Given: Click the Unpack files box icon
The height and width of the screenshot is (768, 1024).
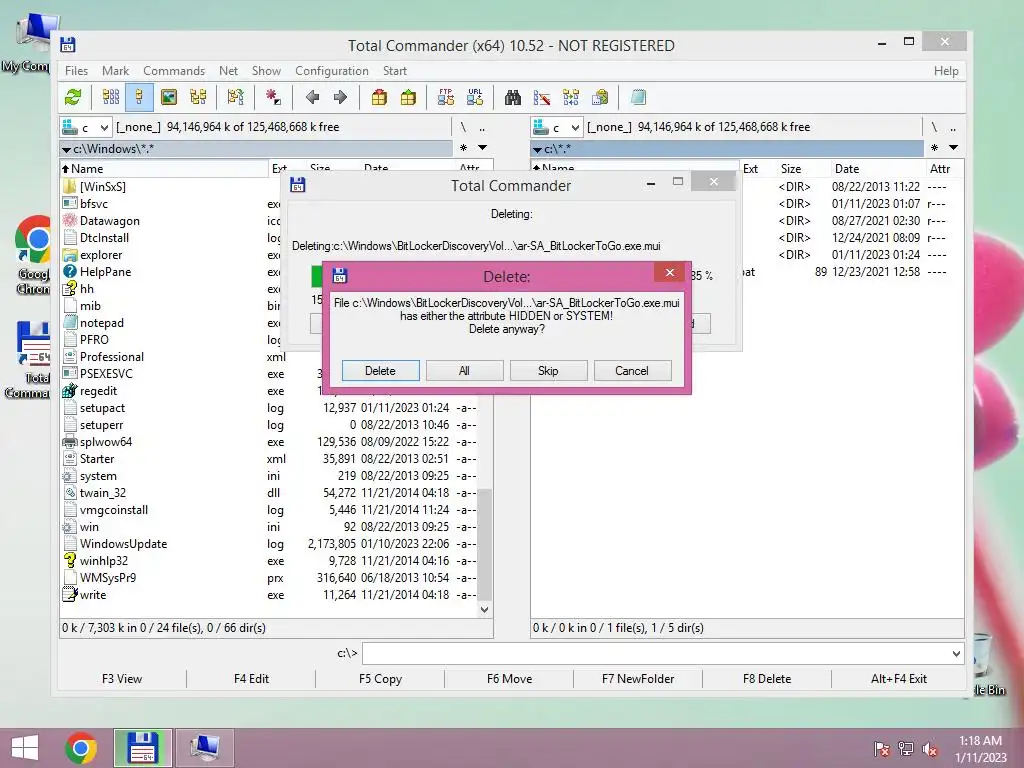Looking at the screenshot, I should pos(408,98).
